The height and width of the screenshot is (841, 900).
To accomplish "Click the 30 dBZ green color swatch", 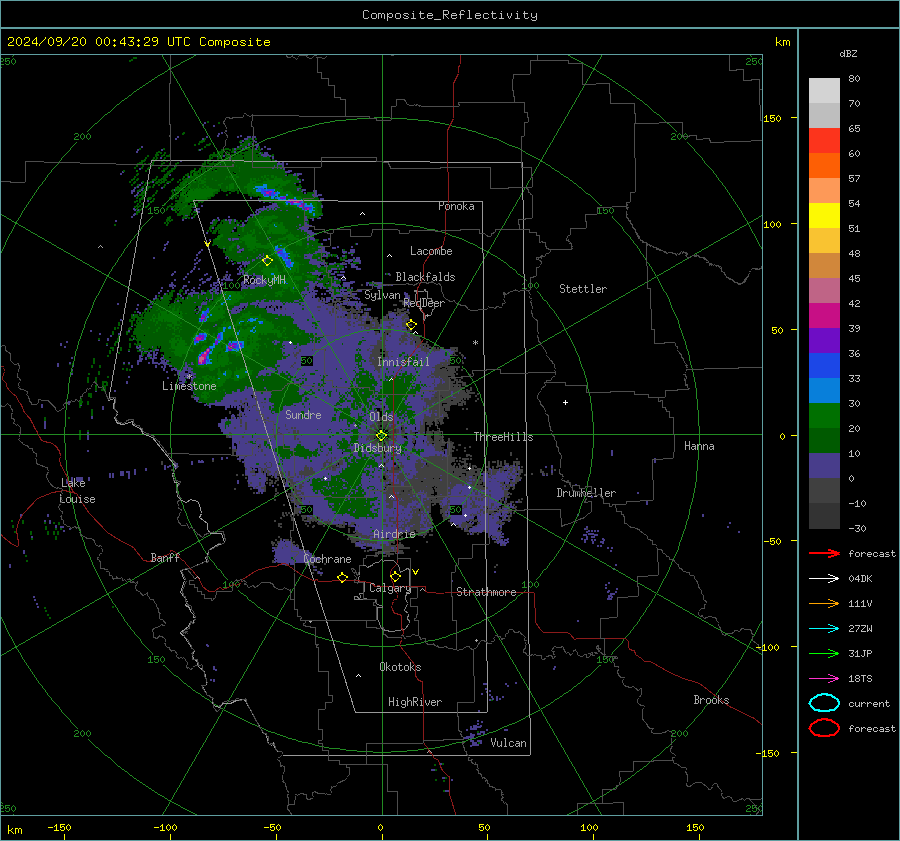I will pos(824,416).
